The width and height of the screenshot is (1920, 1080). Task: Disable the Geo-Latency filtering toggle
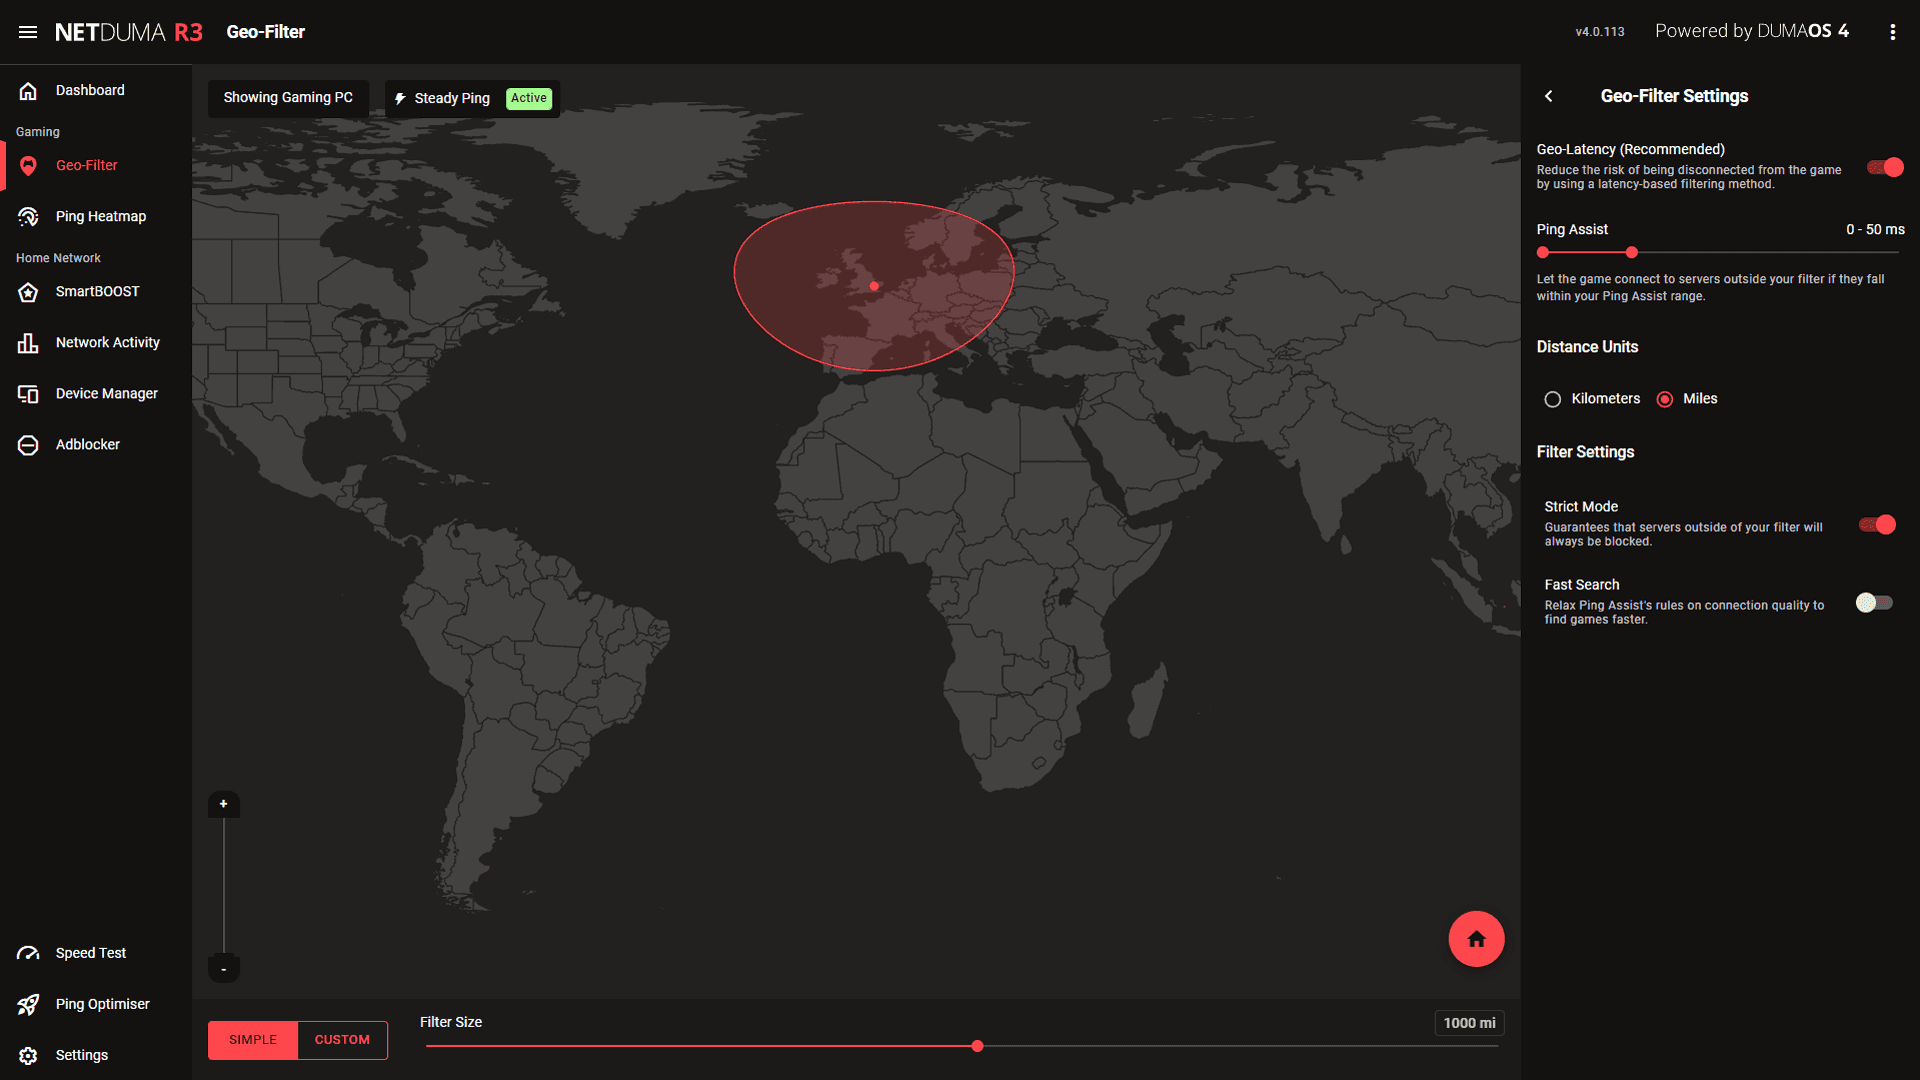[1884, 167]
